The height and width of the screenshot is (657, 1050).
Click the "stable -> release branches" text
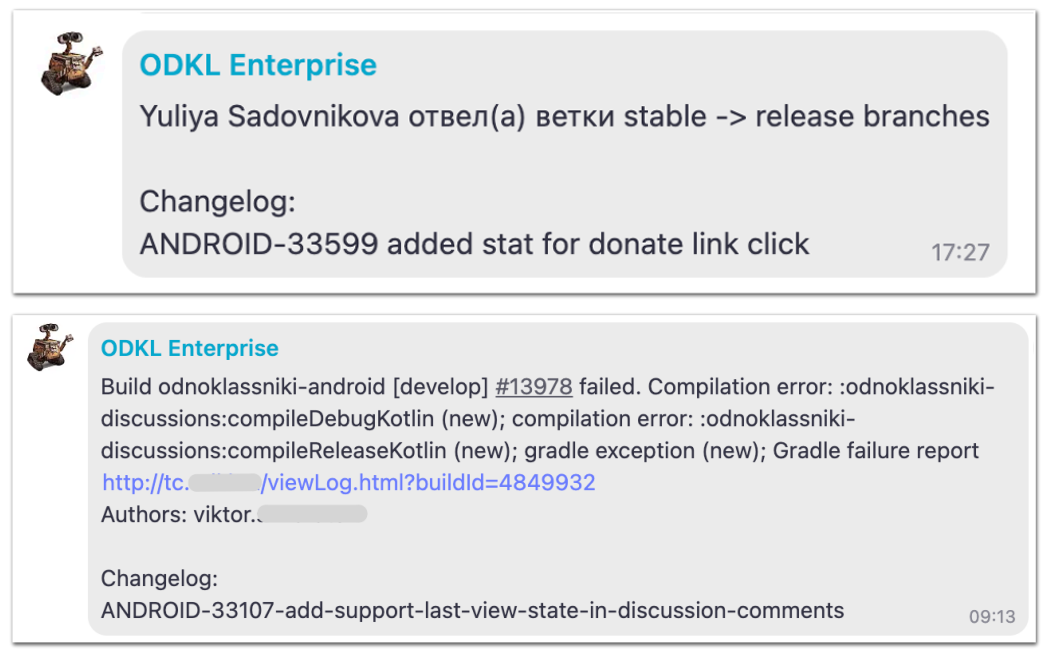[806, 117]
